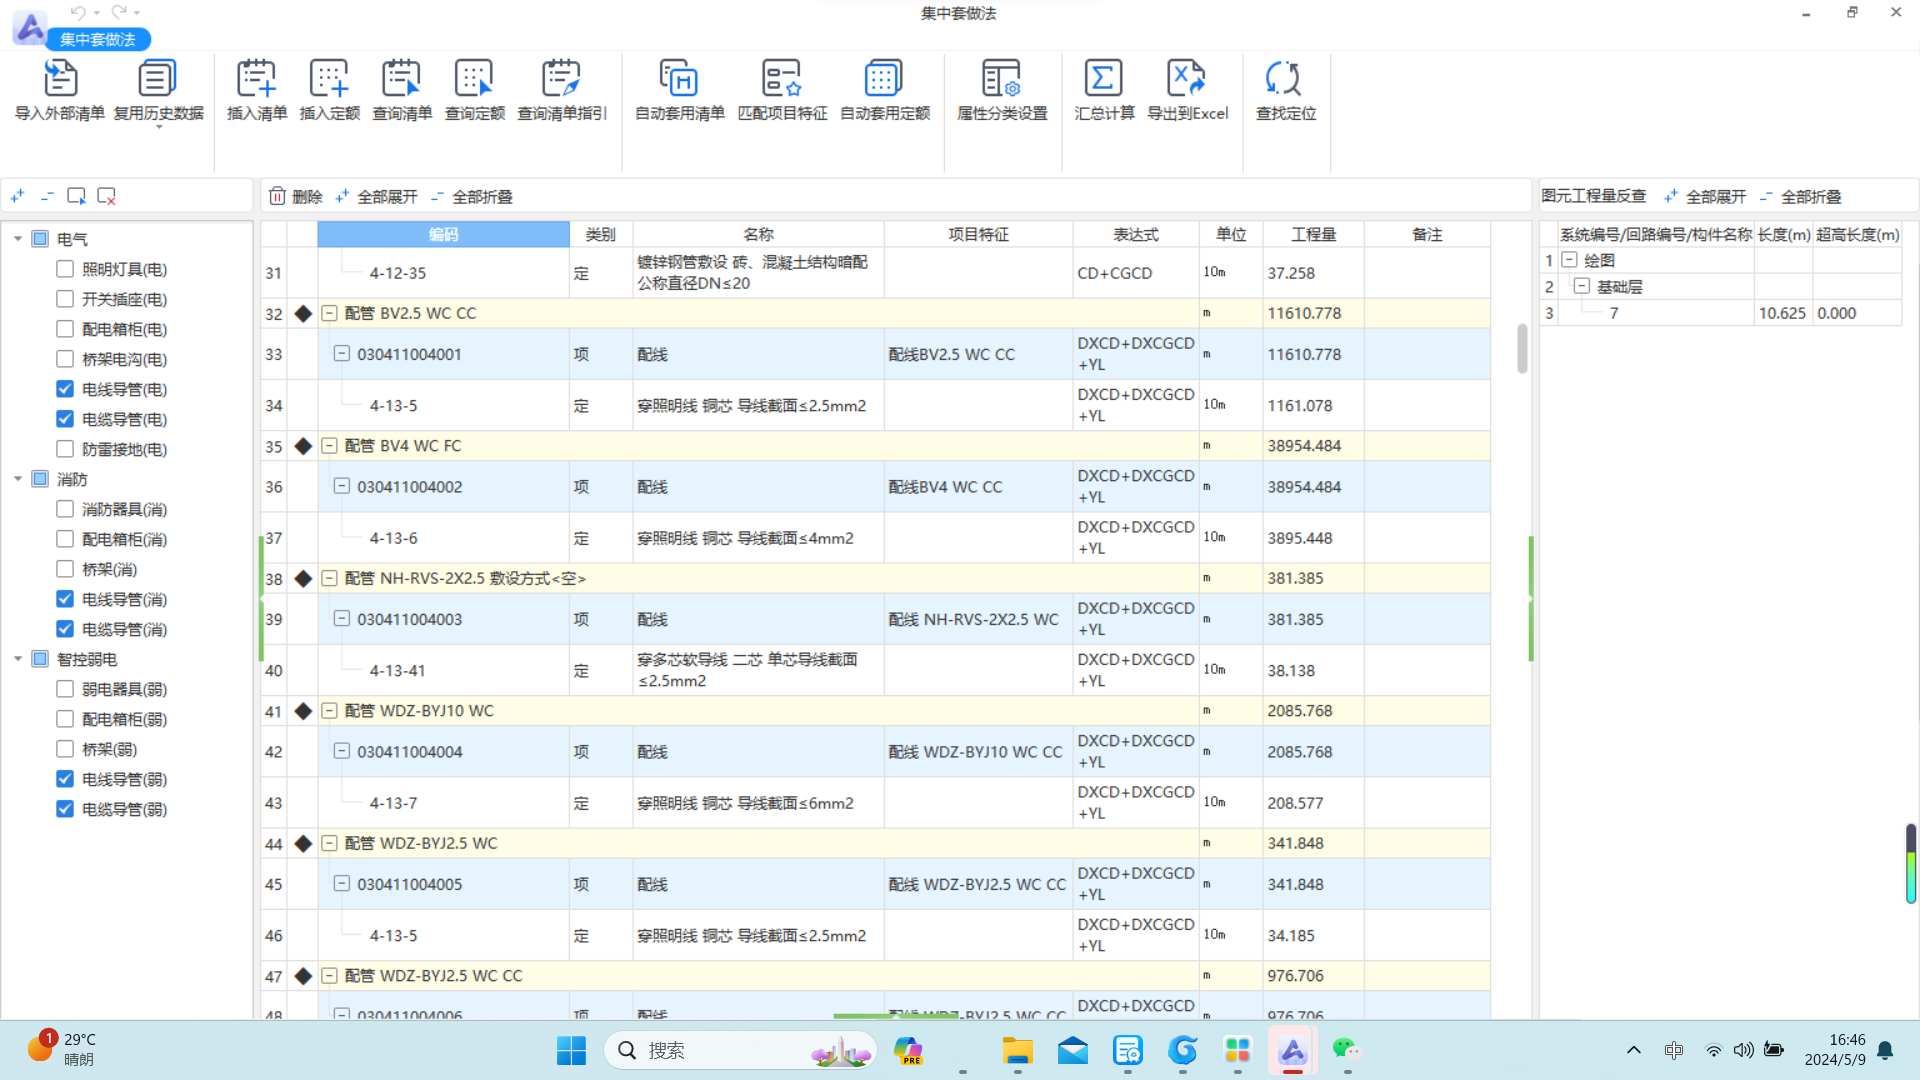Run 自动套用清单 from the toolbar

pos(679,79)
